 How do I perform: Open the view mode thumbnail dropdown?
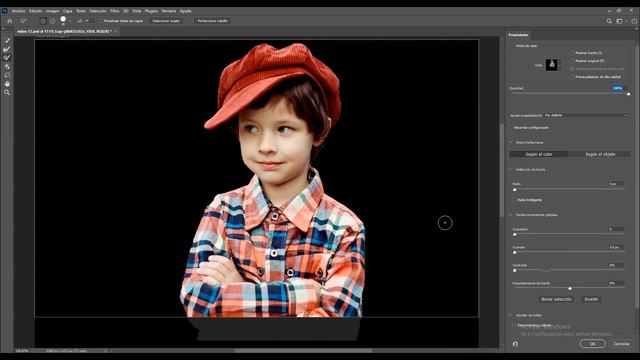pos(553,64)
